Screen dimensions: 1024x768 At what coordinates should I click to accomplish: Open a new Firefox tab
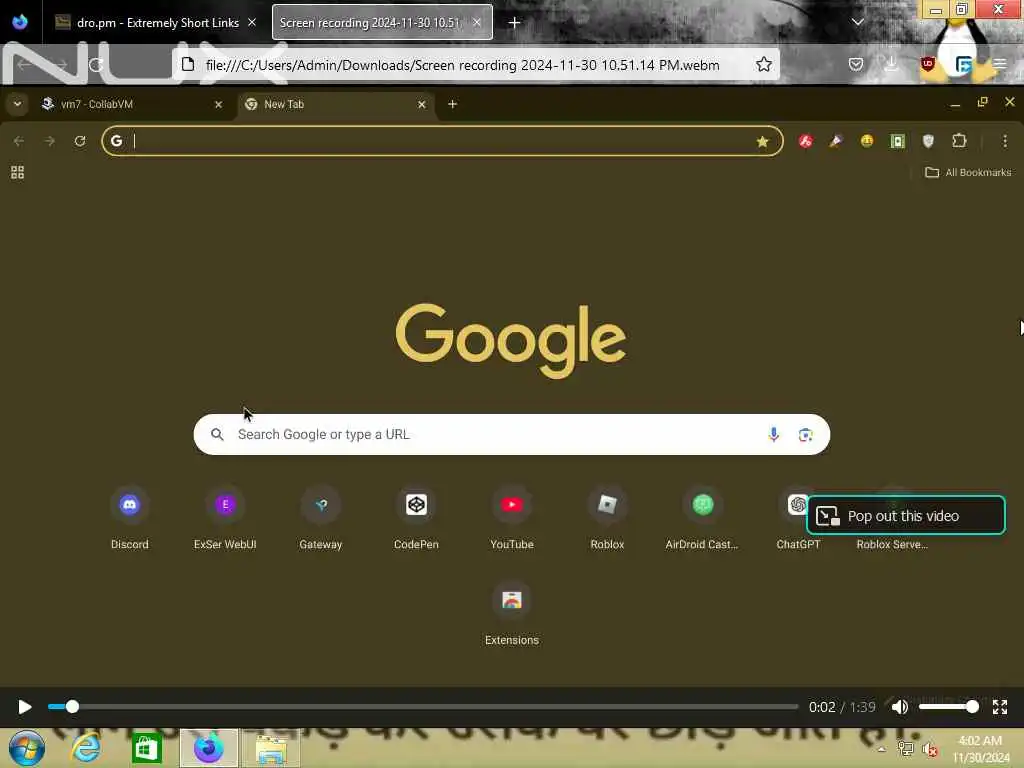click(515, 23)
